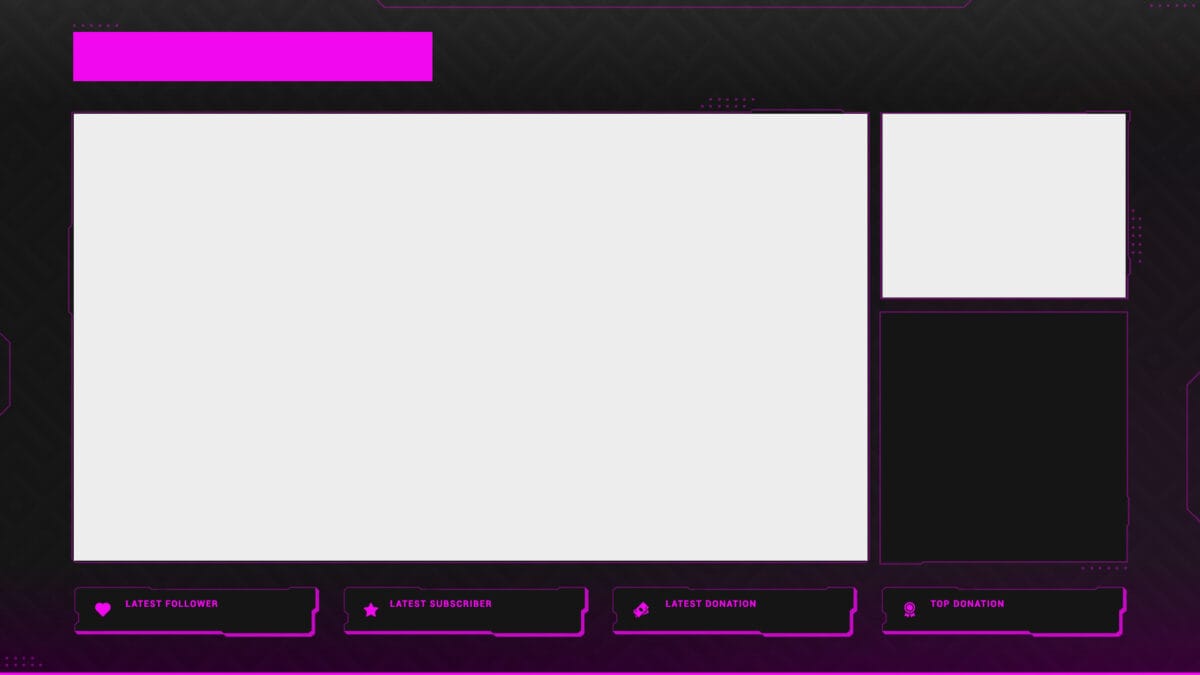Viewport: 1200px width, 675px height.
Task: Click the Latest Subscriber text label
Action: pos(440,603)
